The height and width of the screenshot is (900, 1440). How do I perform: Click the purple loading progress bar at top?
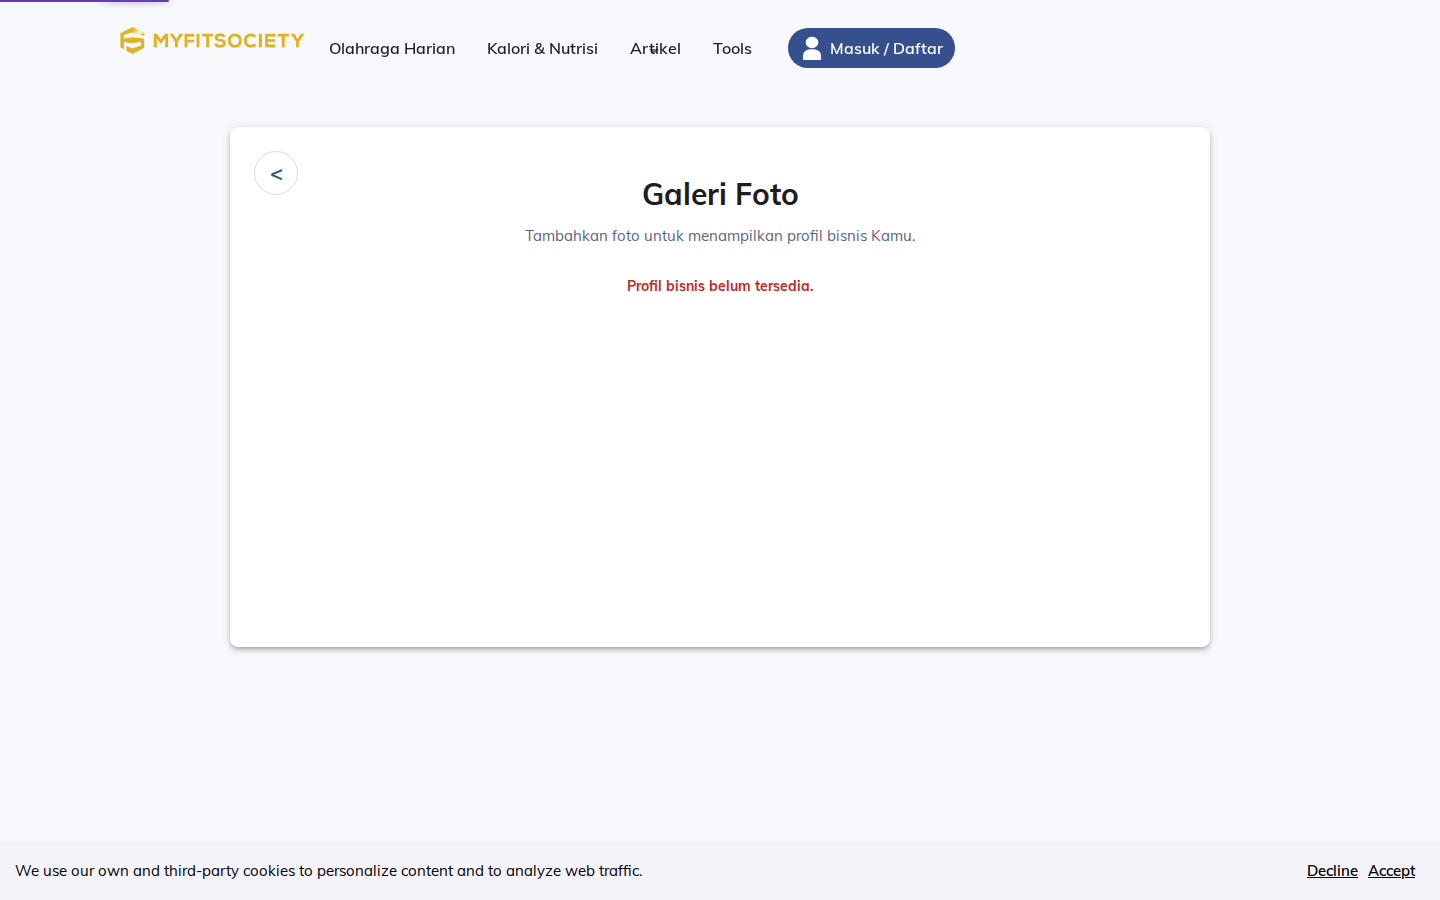[84, 1]
